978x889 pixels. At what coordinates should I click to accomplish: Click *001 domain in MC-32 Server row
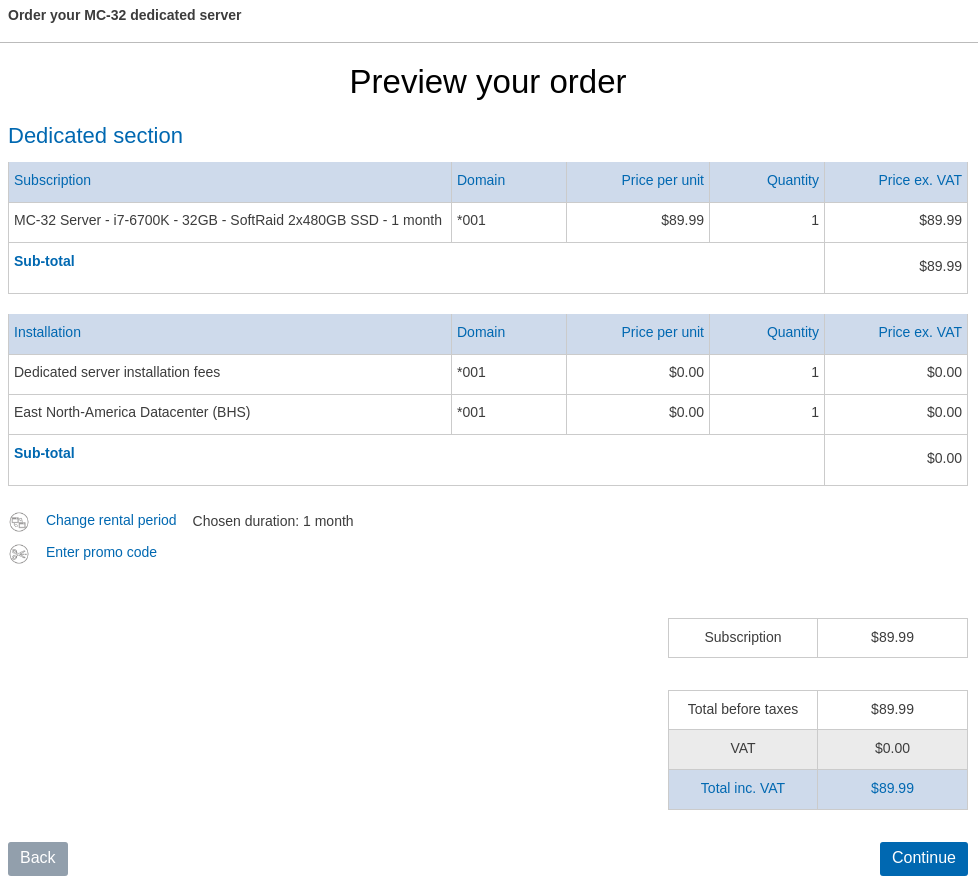click(x=472, y=221)
